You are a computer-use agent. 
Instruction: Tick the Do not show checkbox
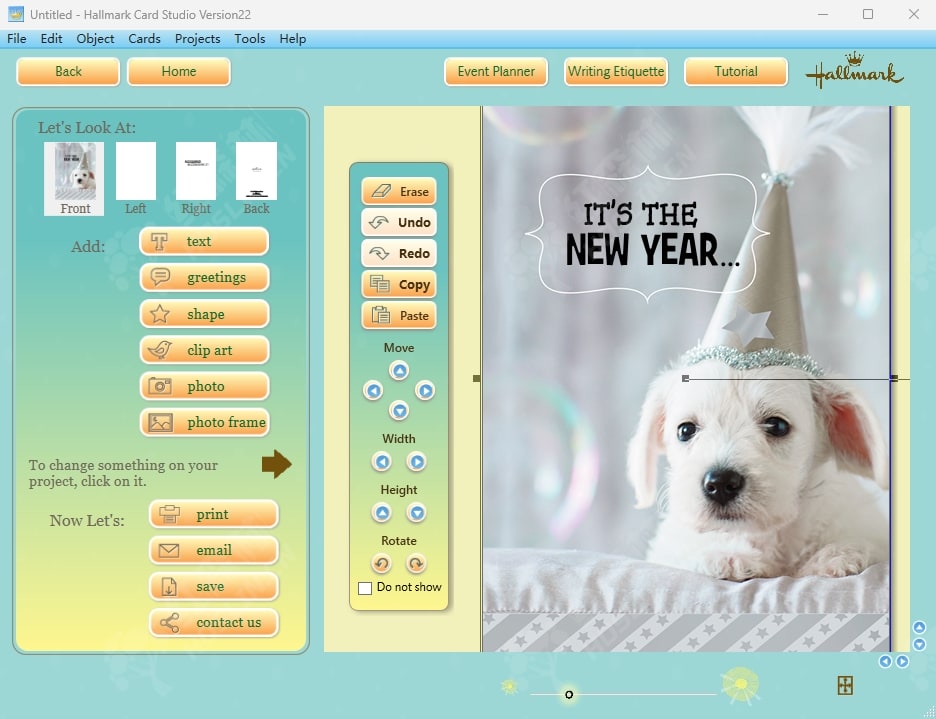(365, 588)
